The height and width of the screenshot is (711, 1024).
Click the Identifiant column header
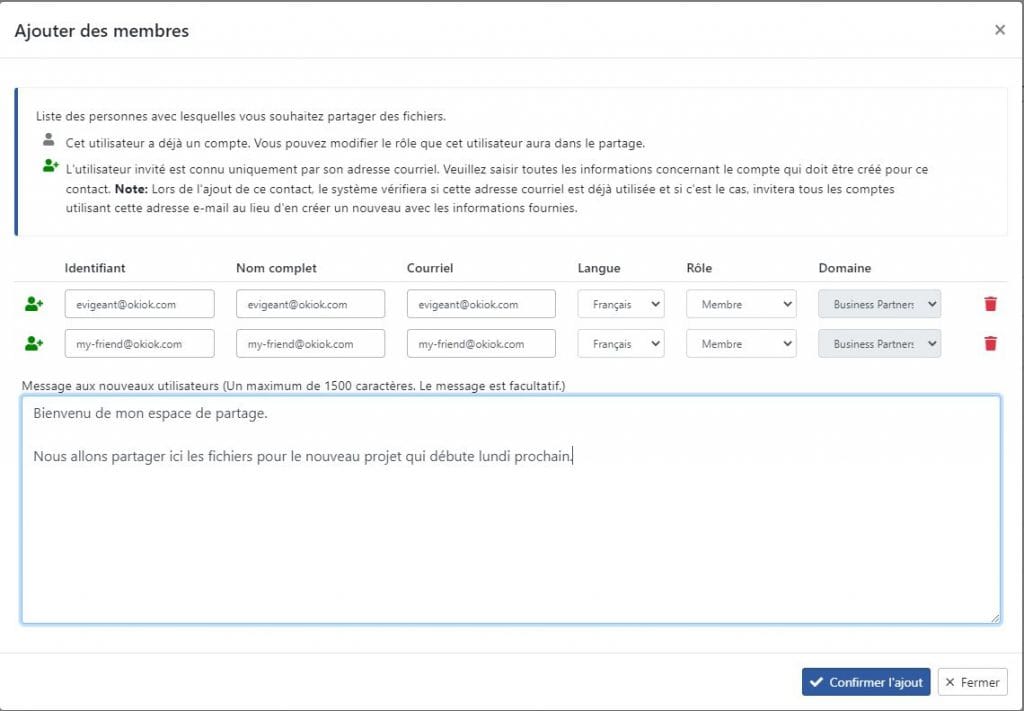pyautogui.click(x=95, y=268)
